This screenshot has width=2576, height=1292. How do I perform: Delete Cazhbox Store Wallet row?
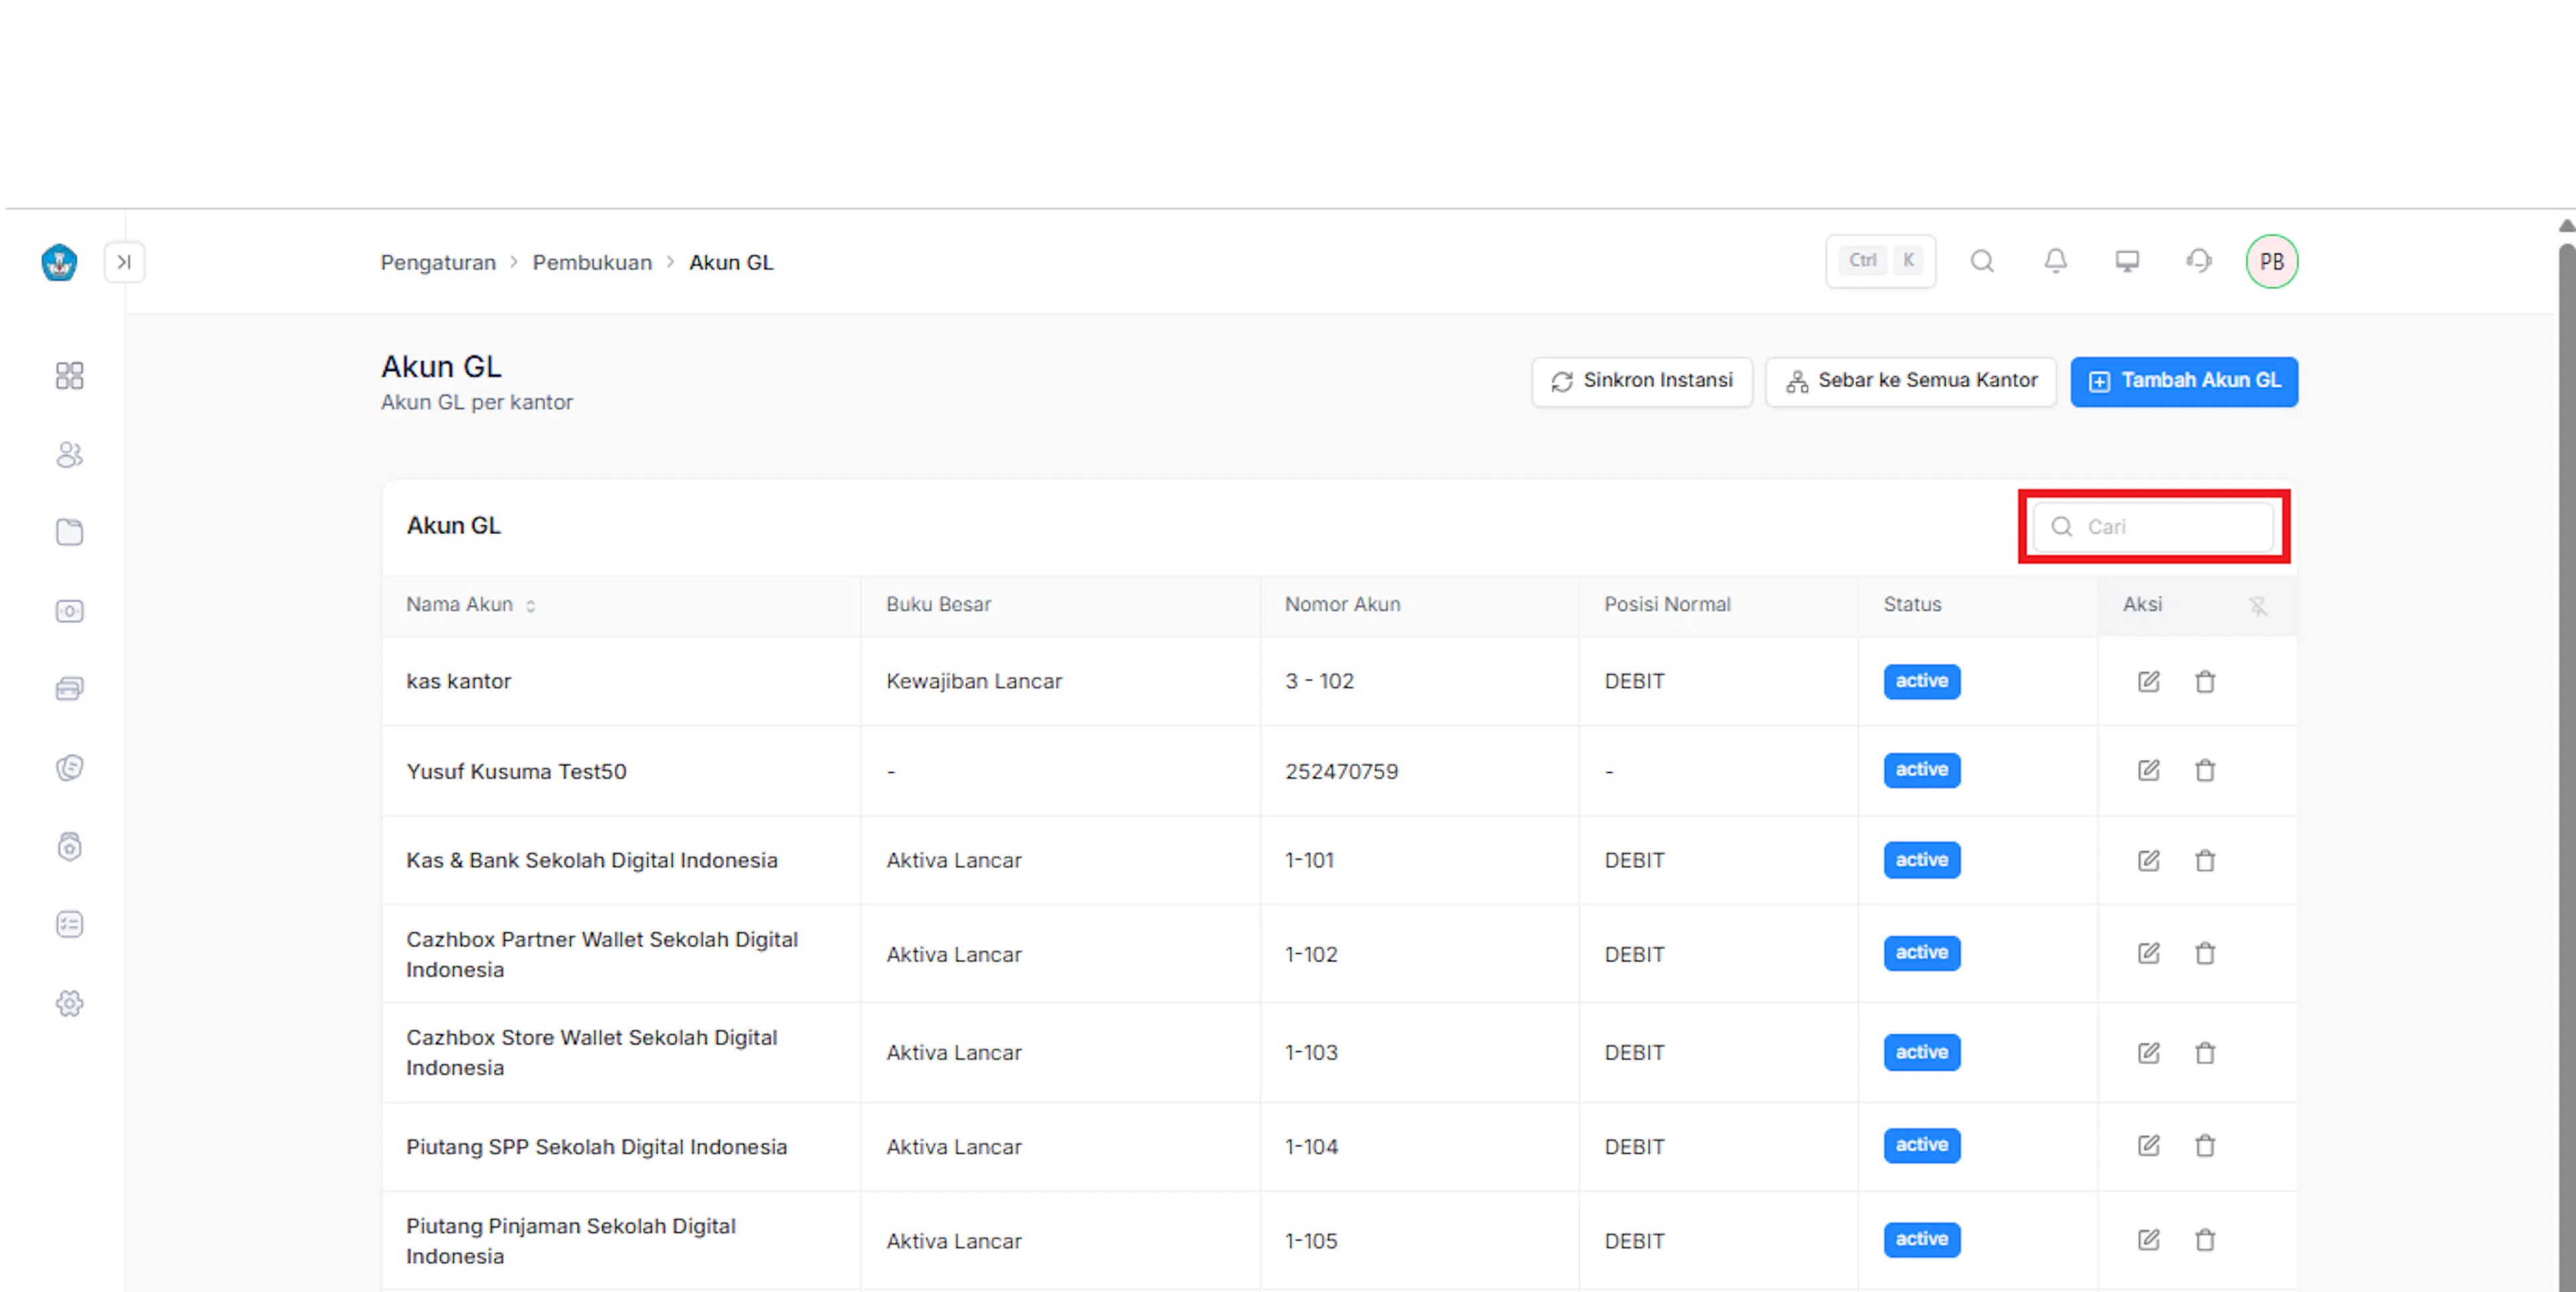[2205, 1052]
